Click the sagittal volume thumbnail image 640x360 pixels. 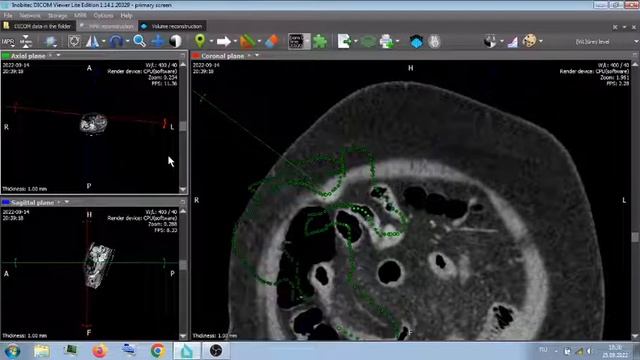pos(99,266)
